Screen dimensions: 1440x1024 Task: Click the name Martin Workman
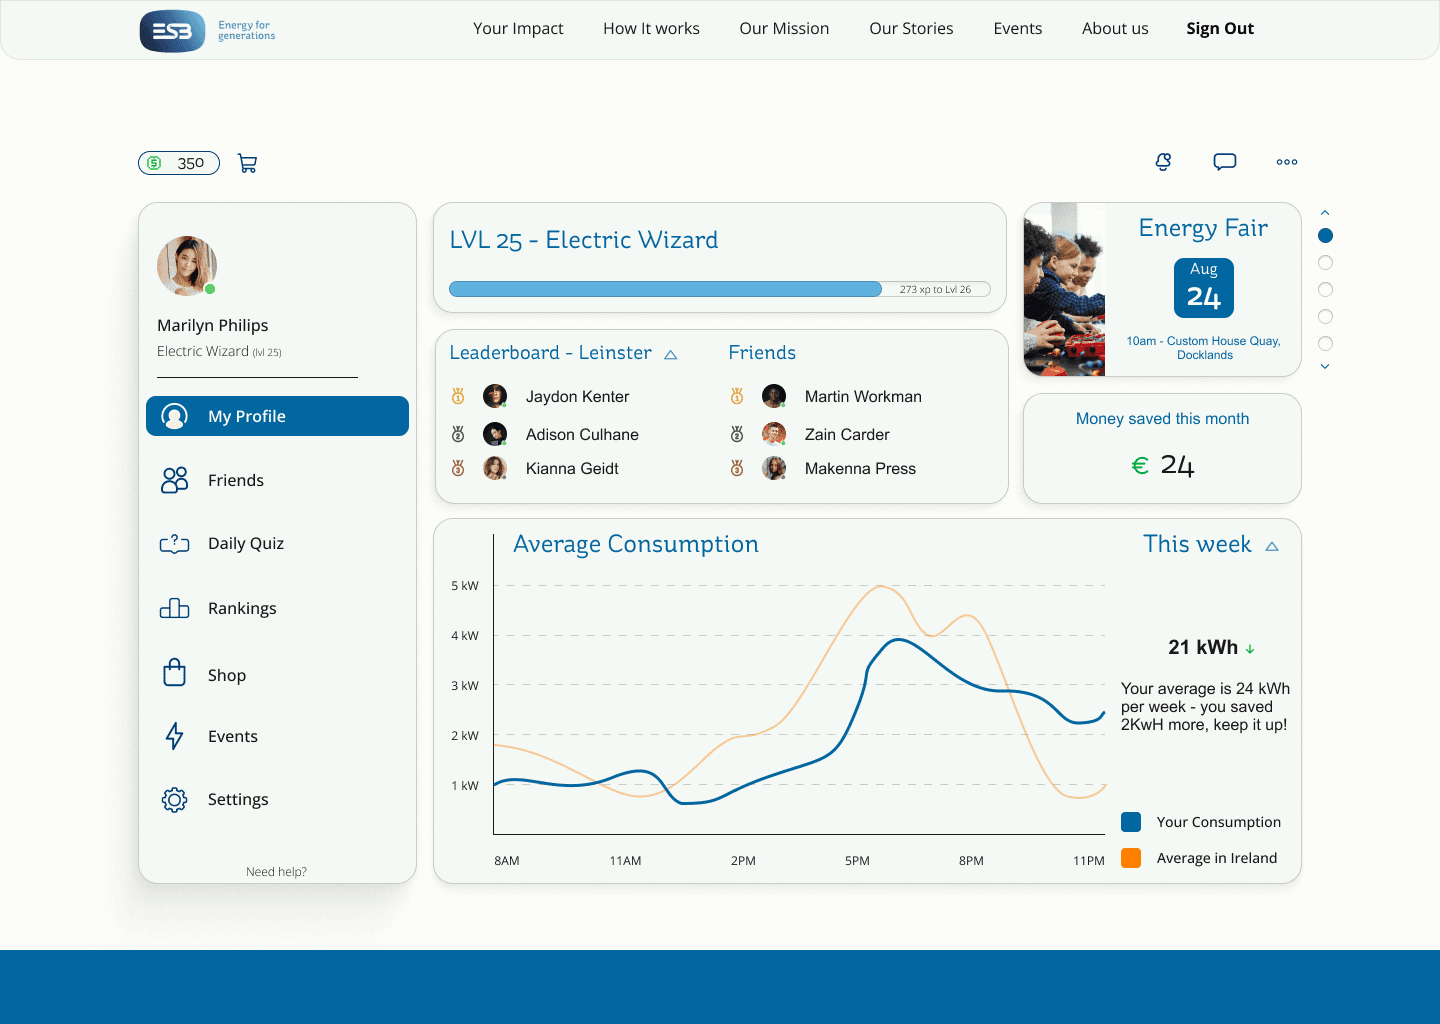click(x=863, y=396)
